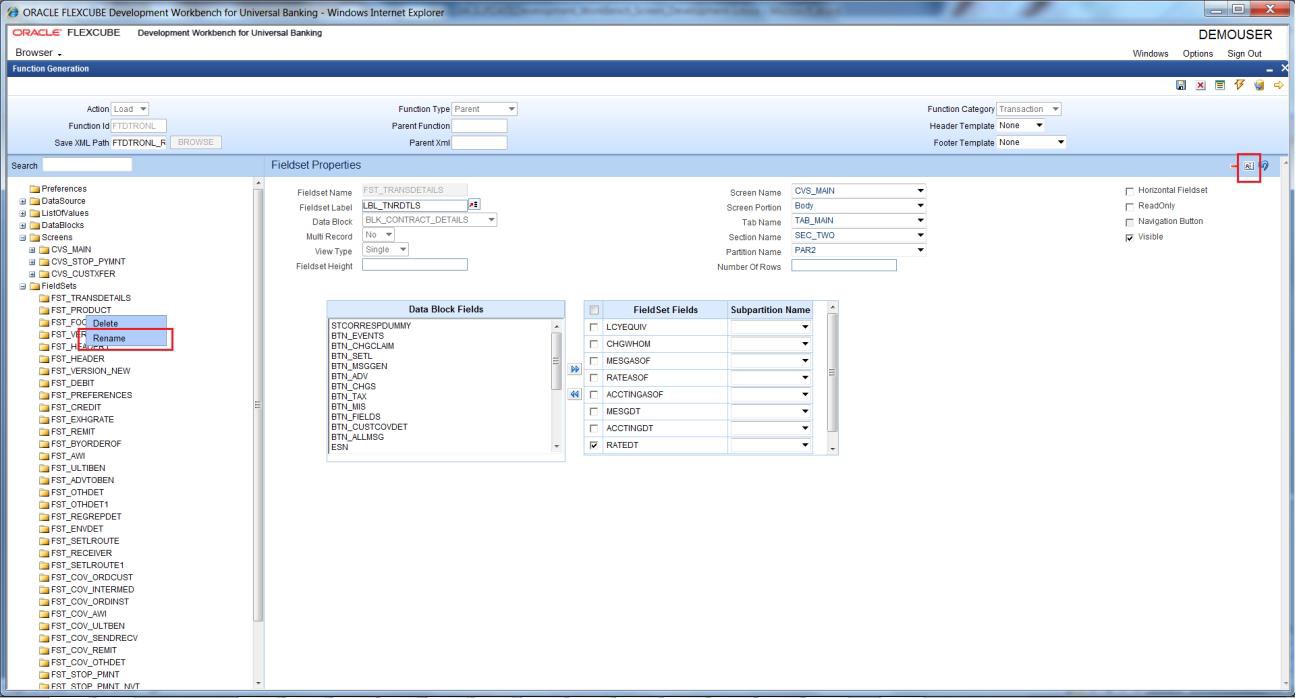Expand the ListOfValues tree node
The width and height of the screenshot is (1296, 699).
(22, 212)
